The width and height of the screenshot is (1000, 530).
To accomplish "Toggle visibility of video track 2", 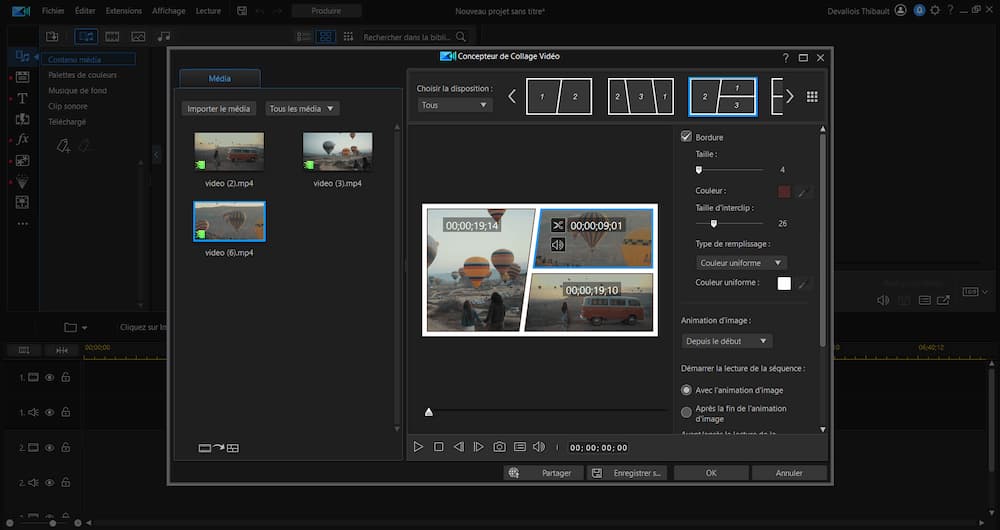I will [x=49, y=448].
